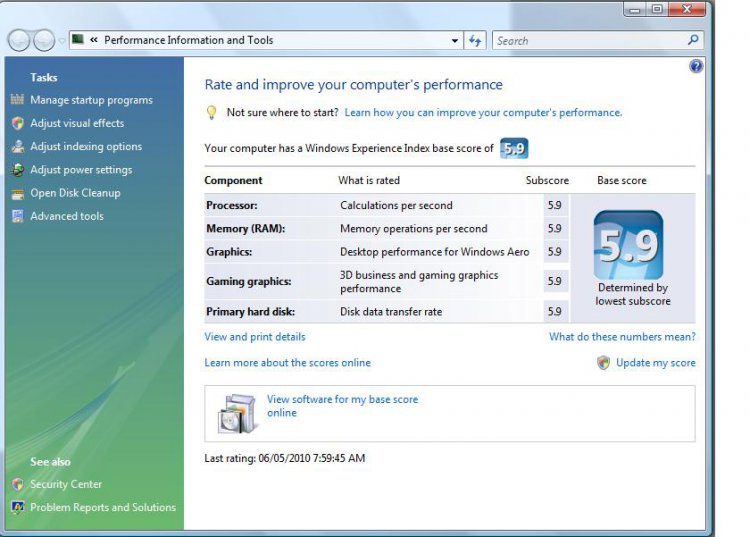The image size is (750, 537).
Task: Click View and print details
Action: pos(255,337)
